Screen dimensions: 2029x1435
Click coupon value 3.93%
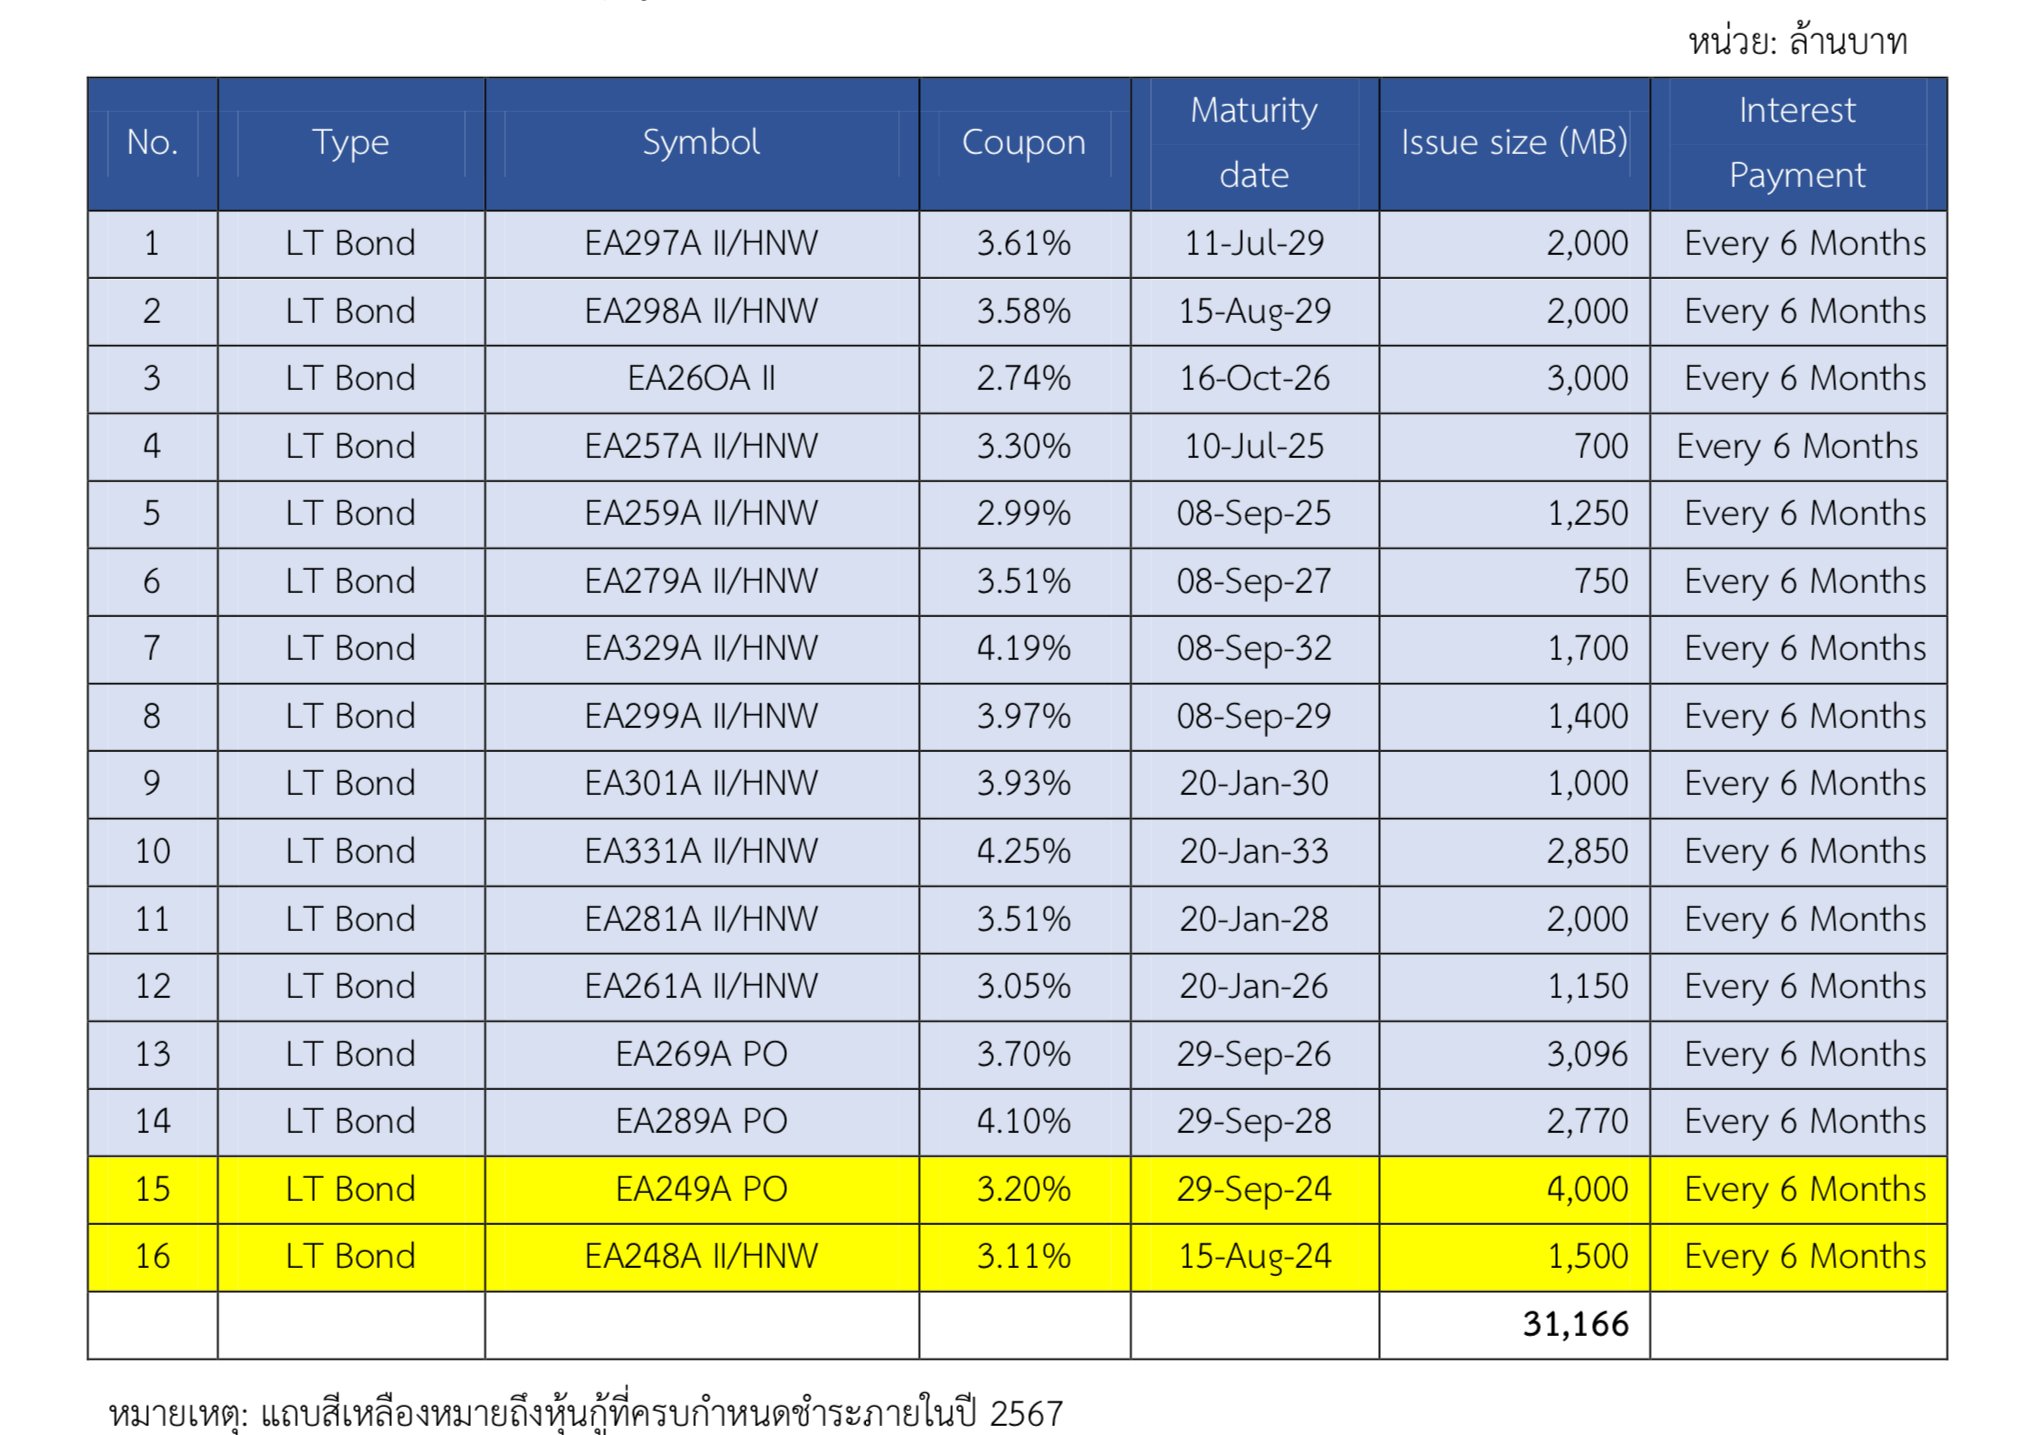click(1024, 784)
